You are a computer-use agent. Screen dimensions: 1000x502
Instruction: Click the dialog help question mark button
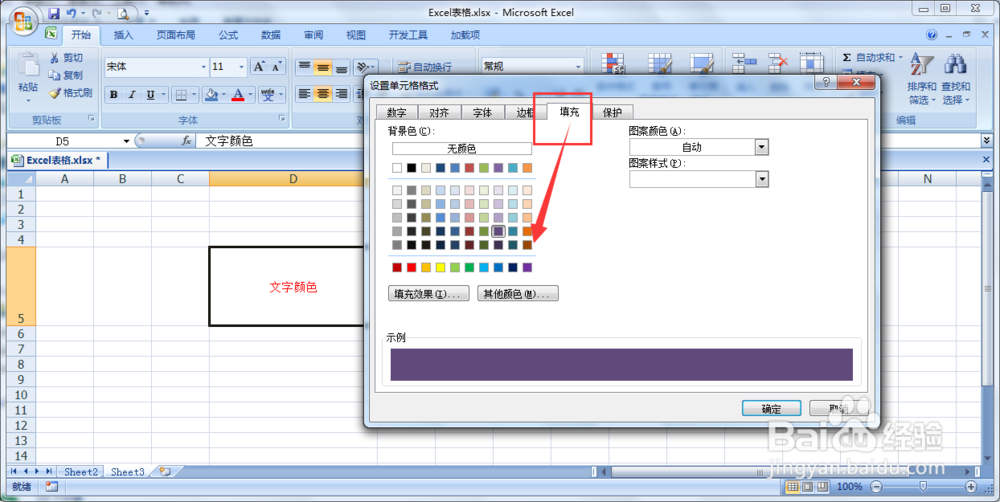tap(826, 82)
